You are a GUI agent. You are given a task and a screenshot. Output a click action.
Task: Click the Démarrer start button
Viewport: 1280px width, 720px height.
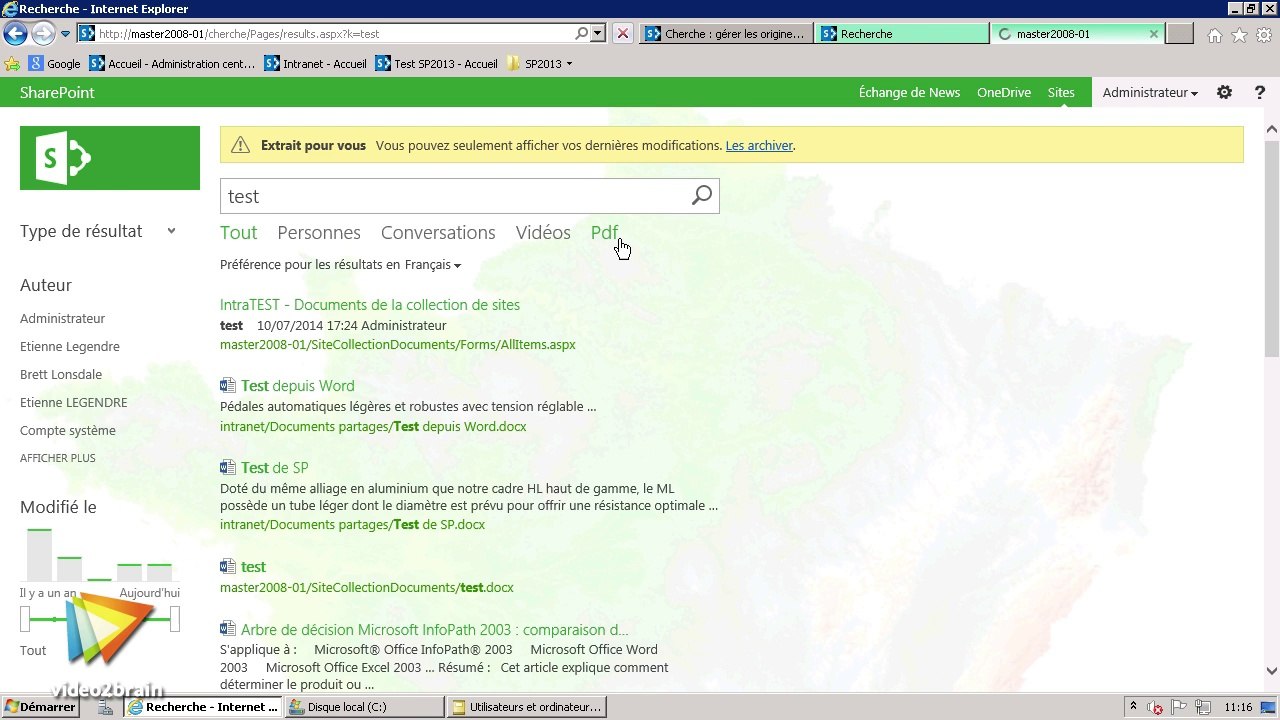coord(40,707)
